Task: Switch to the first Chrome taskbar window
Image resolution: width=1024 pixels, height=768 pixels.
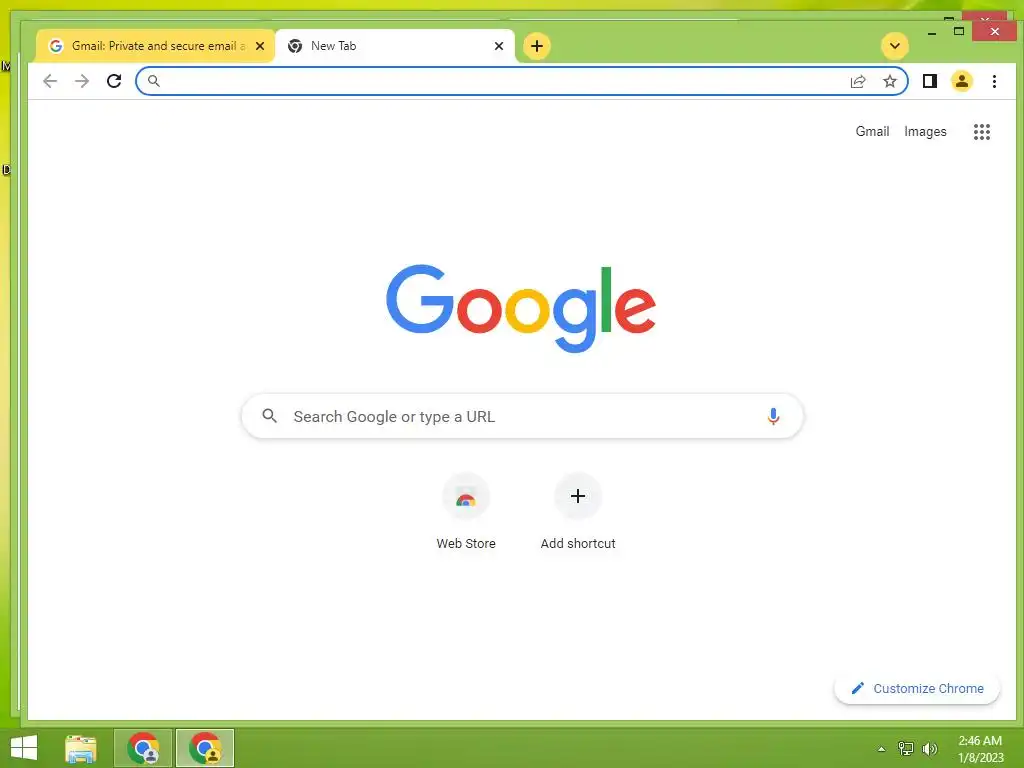Action: click(x=143, y=748)
